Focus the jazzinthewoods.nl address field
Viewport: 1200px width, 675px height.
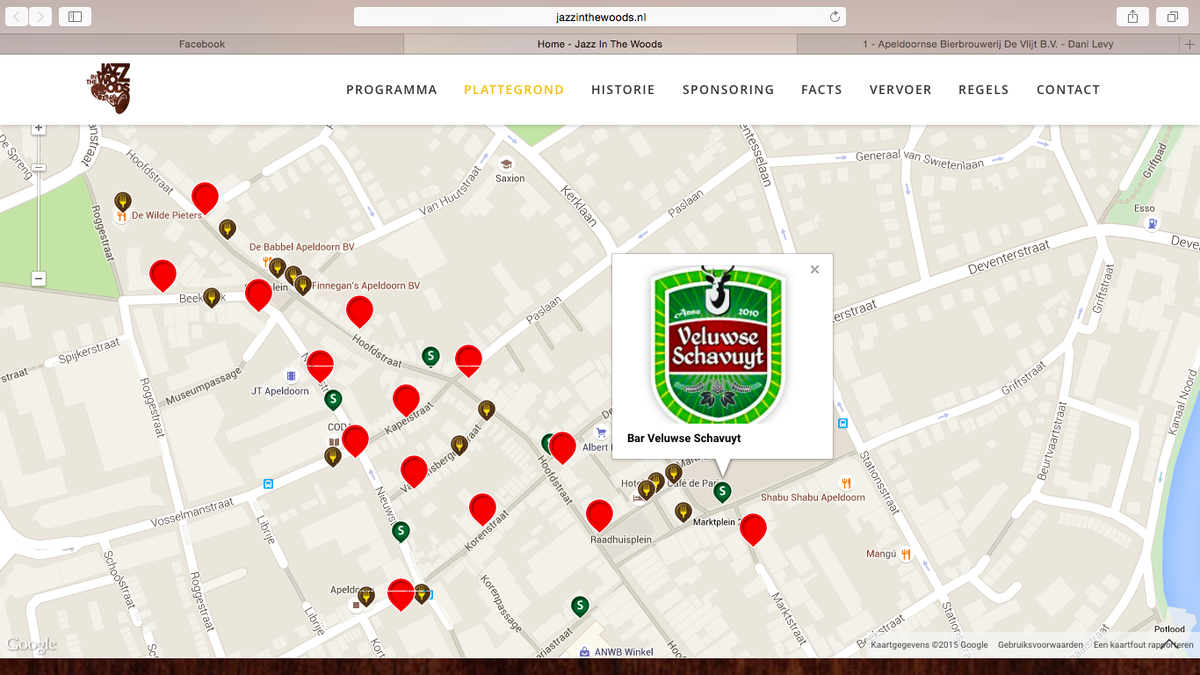pos(600,16)
